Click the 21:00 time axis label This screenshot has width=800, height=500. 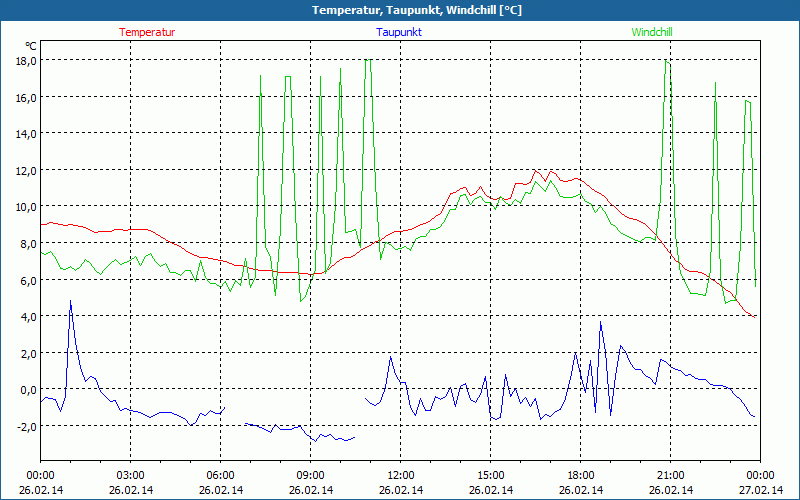(670, 476)
